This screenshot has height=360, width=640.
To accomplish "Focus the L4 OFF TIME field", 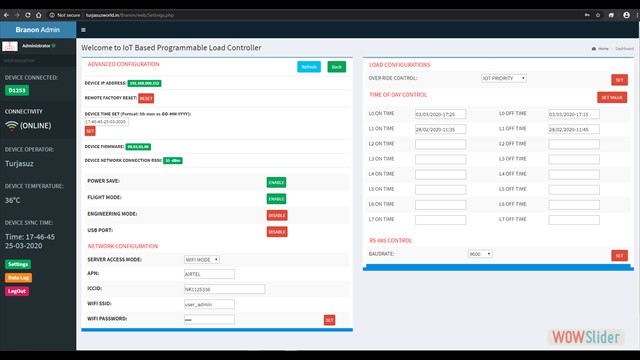I will click(x=574, y=174).
